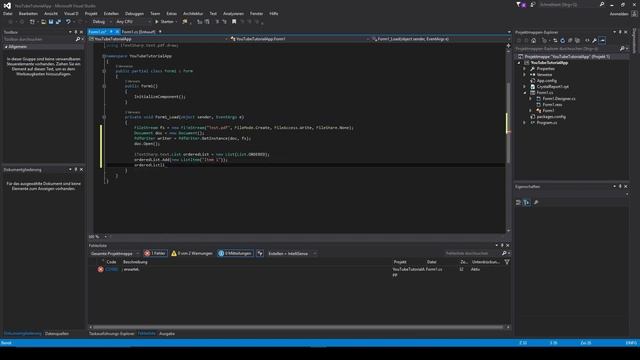
Task: Click the Beschreibung column header
Action: (136, 262)
